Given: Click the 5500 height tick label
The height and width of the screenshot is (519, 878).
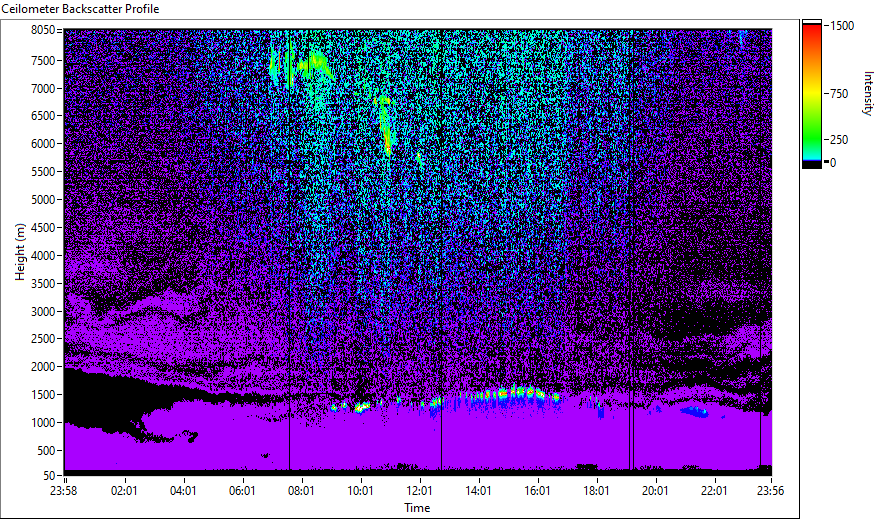Looking at the screenshot, I should click(43, 172).
